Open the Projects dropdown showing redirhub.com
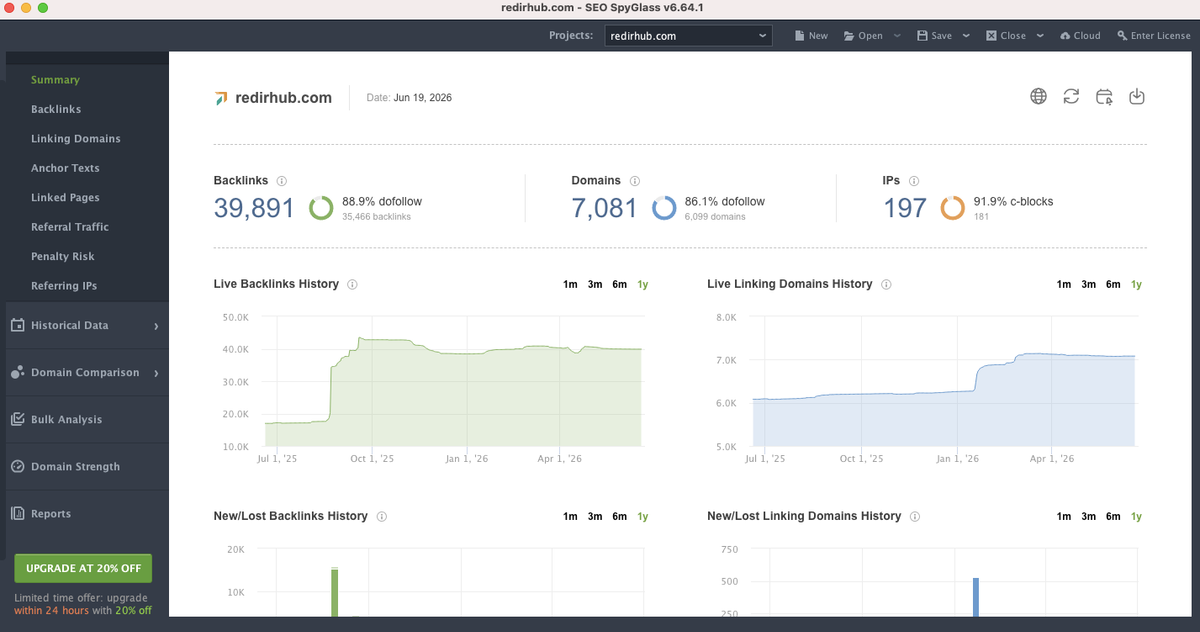Screen dimensions: 1200x632 coord(688,35)
